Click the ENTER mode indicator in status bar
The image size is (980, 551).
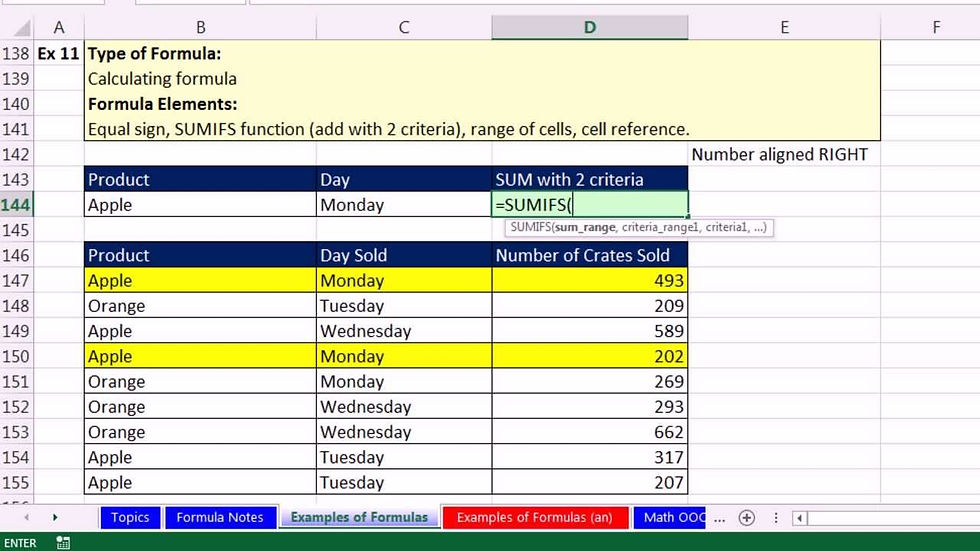pyautogui.click(x=20, y=543)
